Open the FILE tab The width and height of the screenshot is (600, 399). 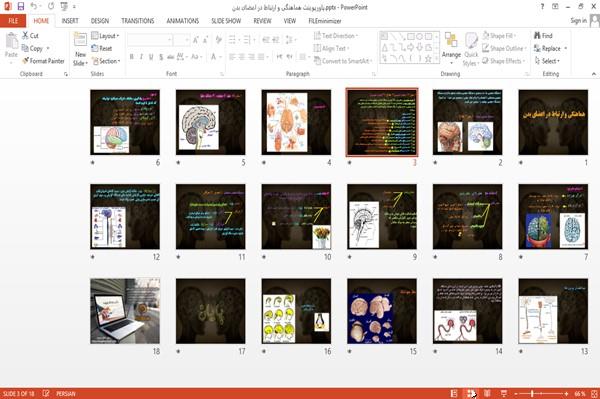[x=13, y=21]
